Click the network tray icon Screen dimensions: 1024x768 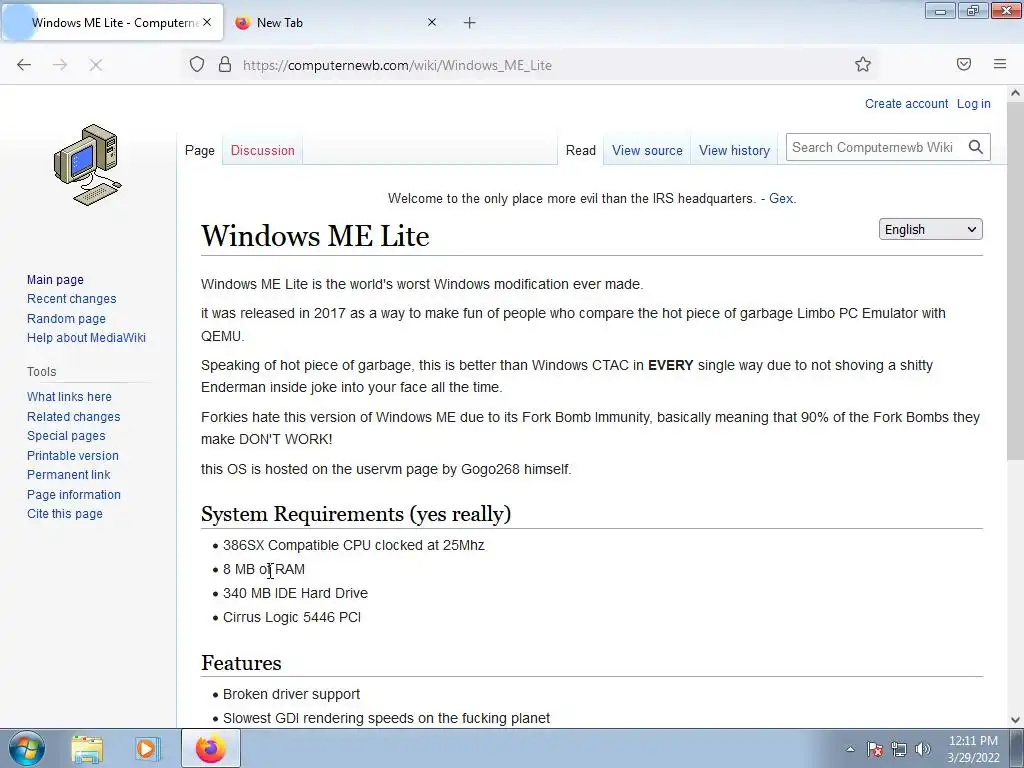tap(899, 750)
